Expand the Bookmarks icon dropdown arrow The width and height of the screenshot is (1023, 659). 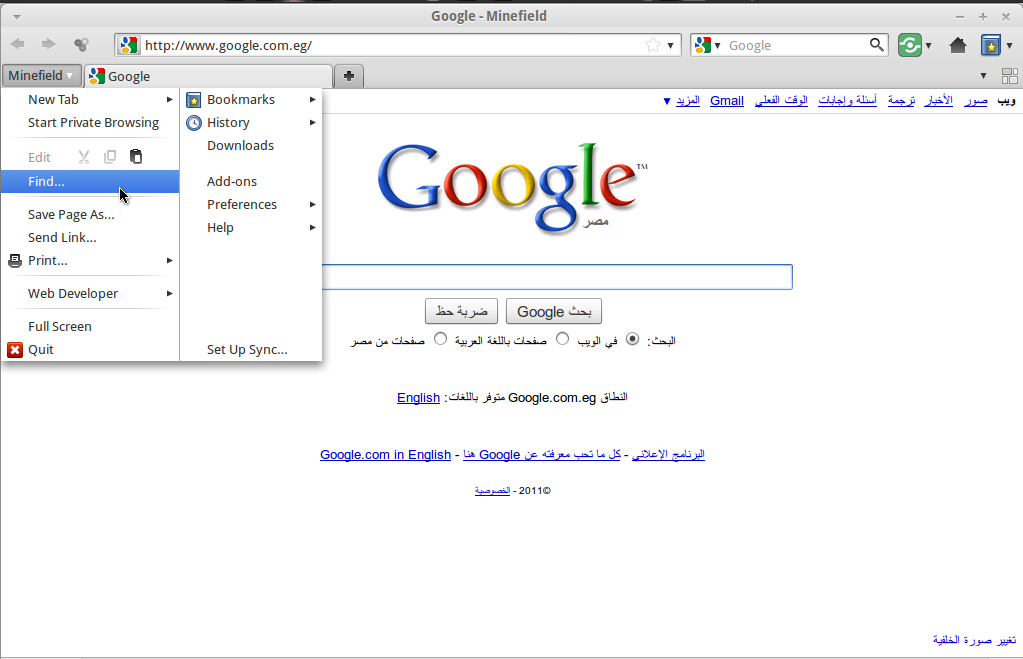pos(1009,46)
